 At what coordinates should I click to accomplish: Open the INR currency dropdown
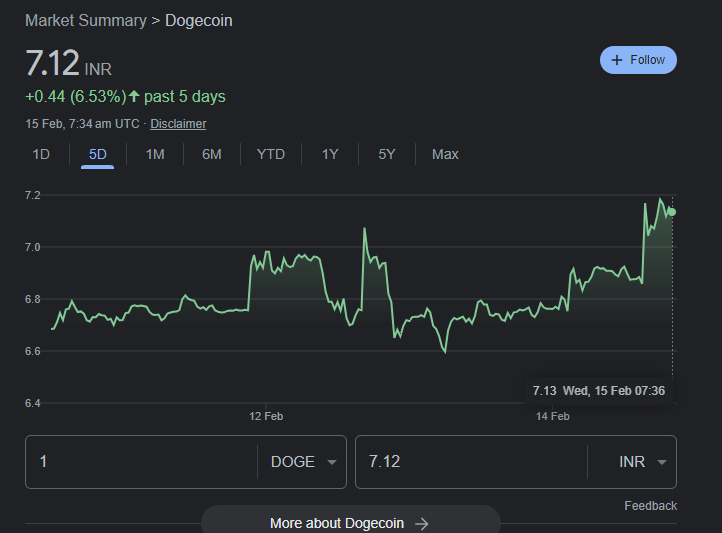(x=643, y=462)
